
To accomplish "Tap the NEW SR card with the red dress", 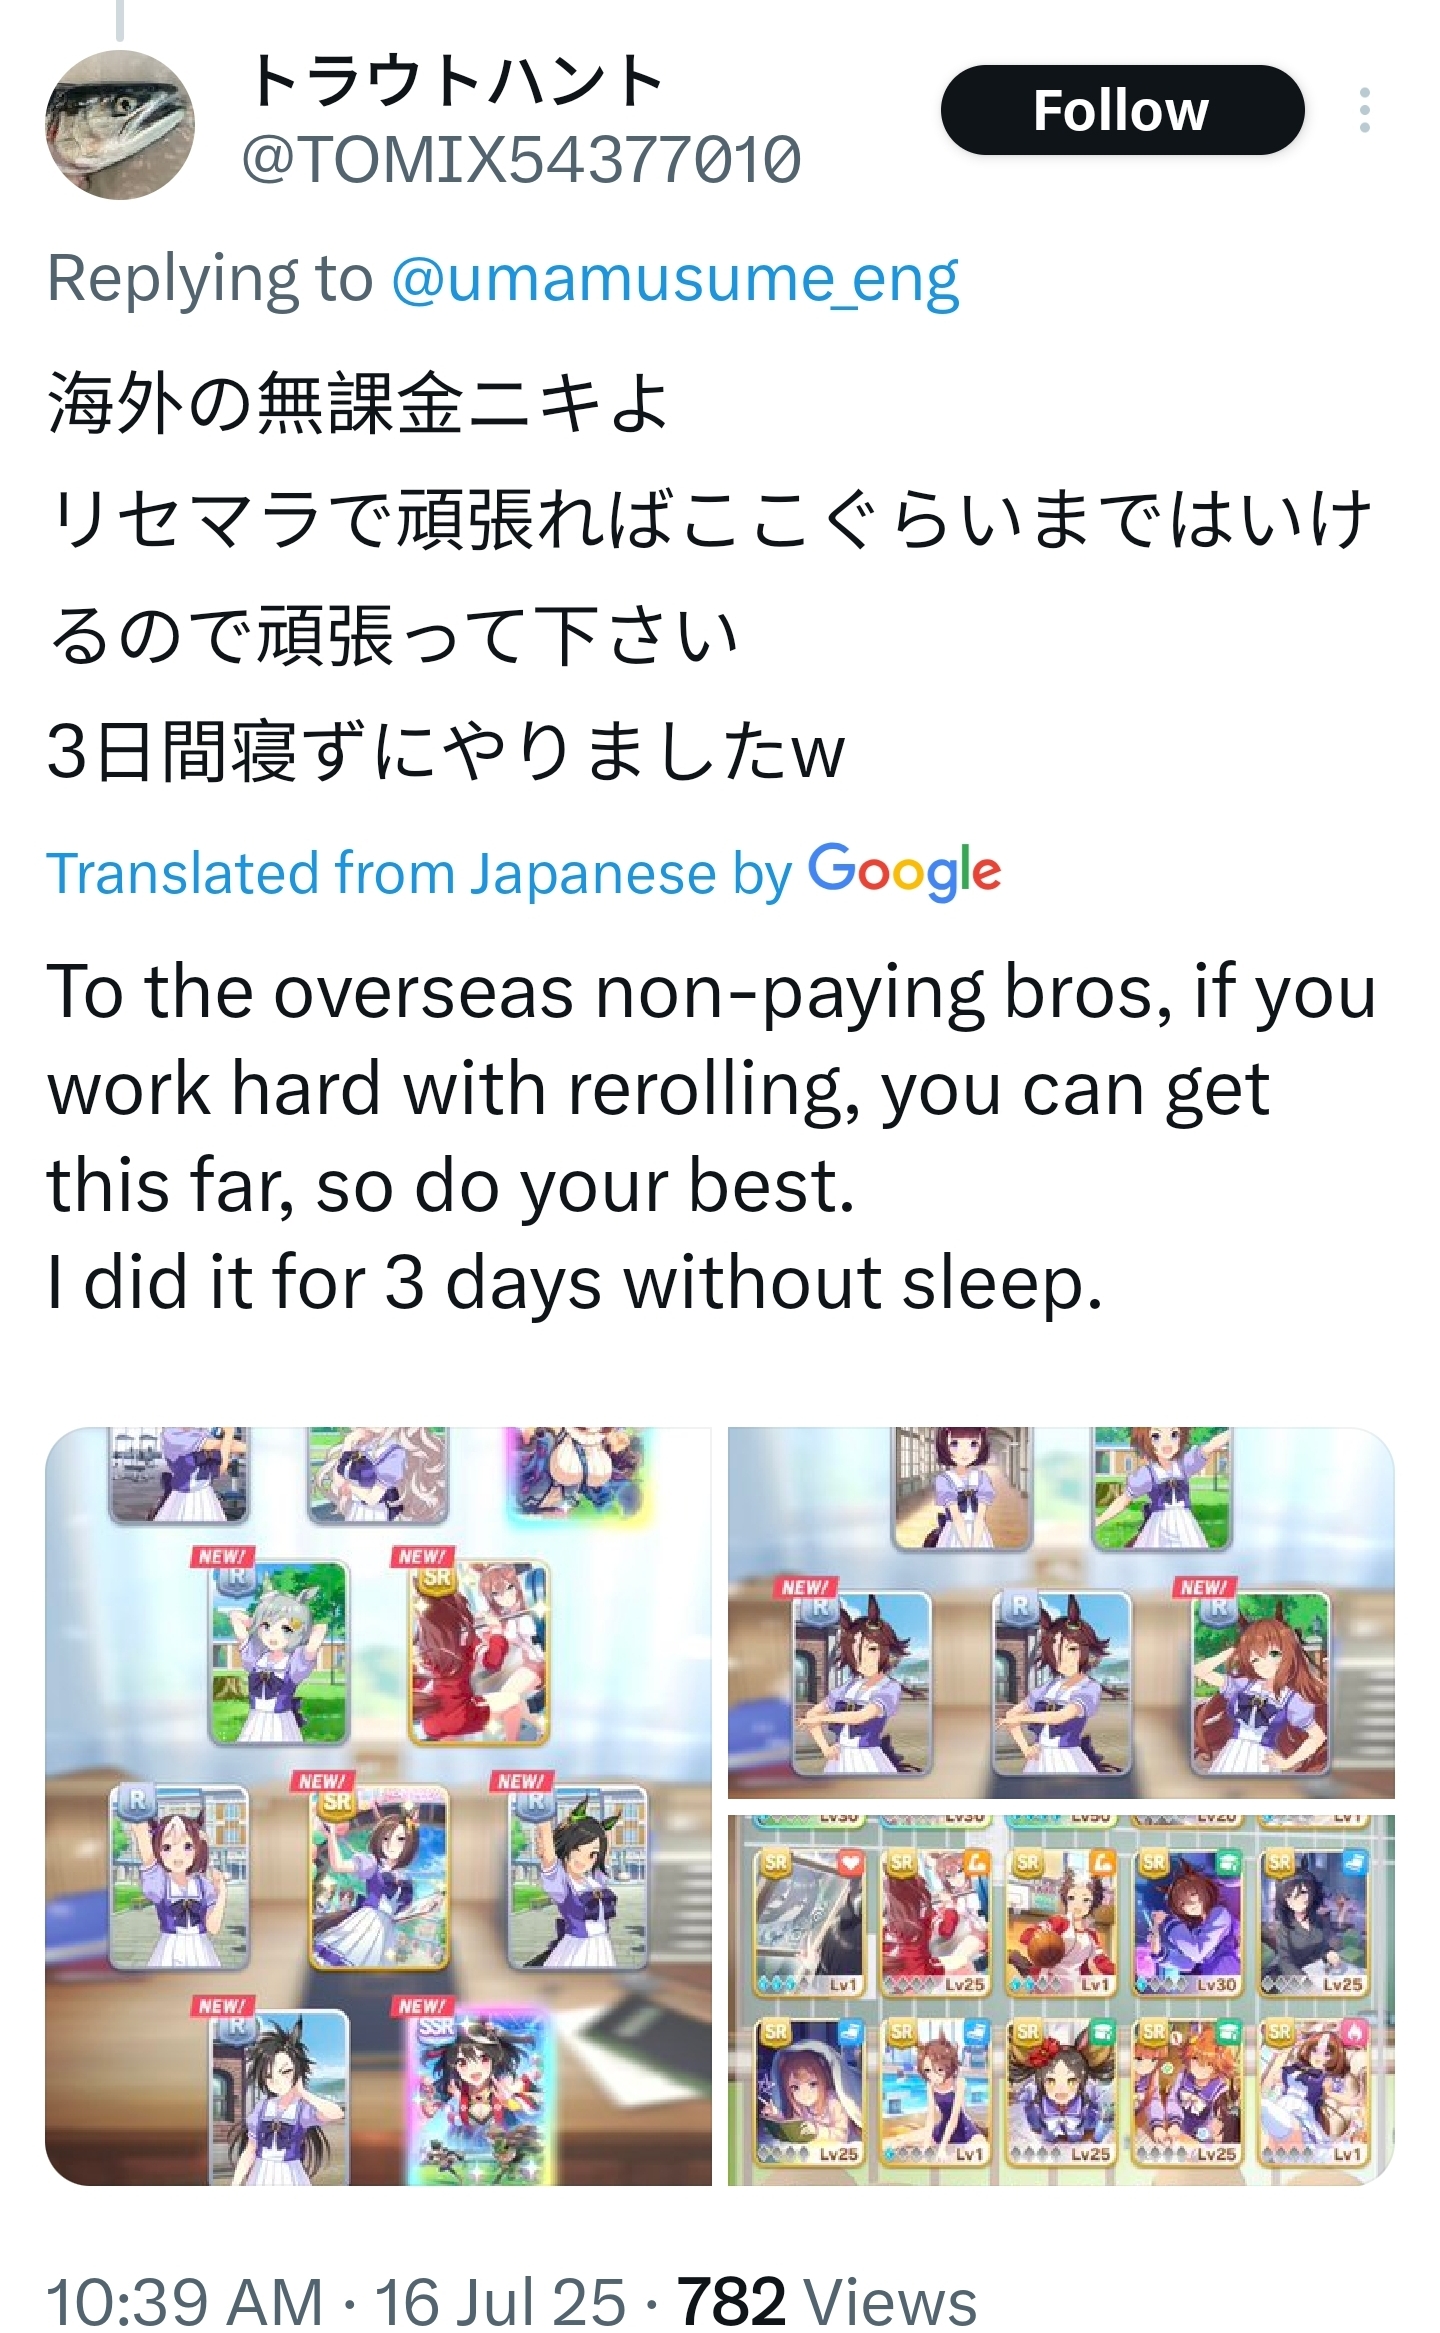I will [479, 1652].
